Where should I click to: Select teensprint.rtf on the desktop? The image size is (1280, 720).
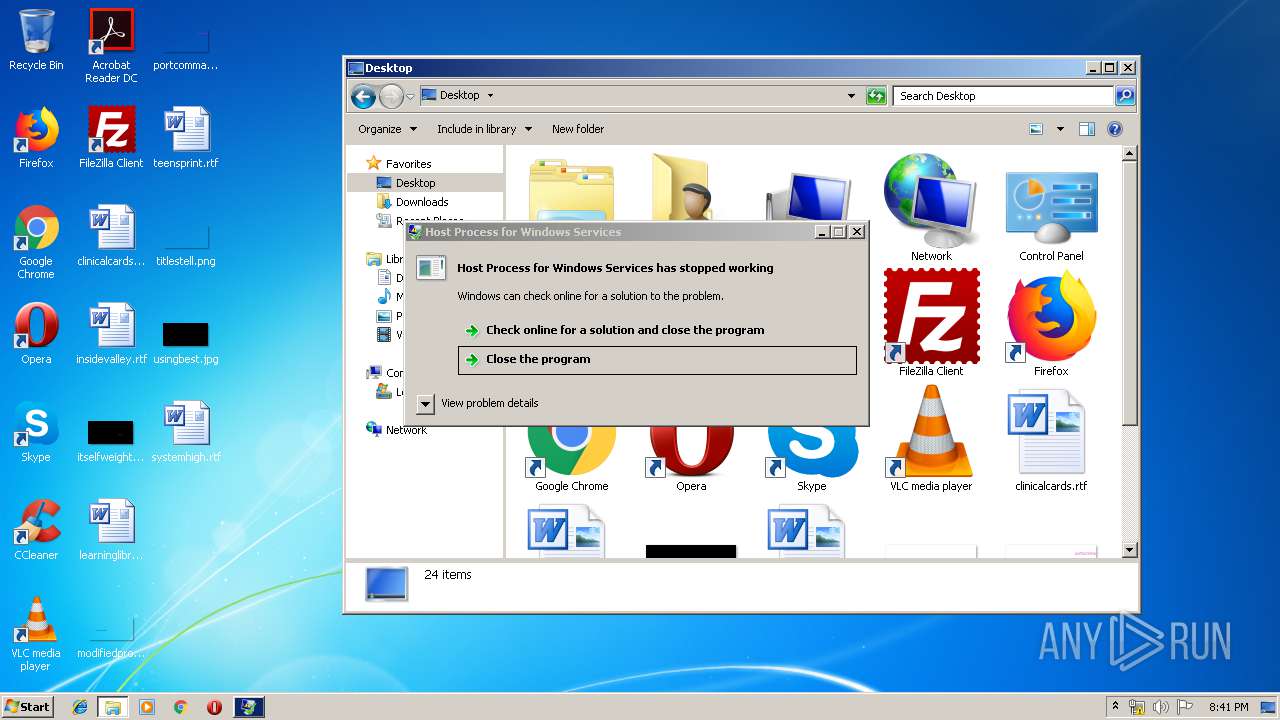(x=186, y=138)
